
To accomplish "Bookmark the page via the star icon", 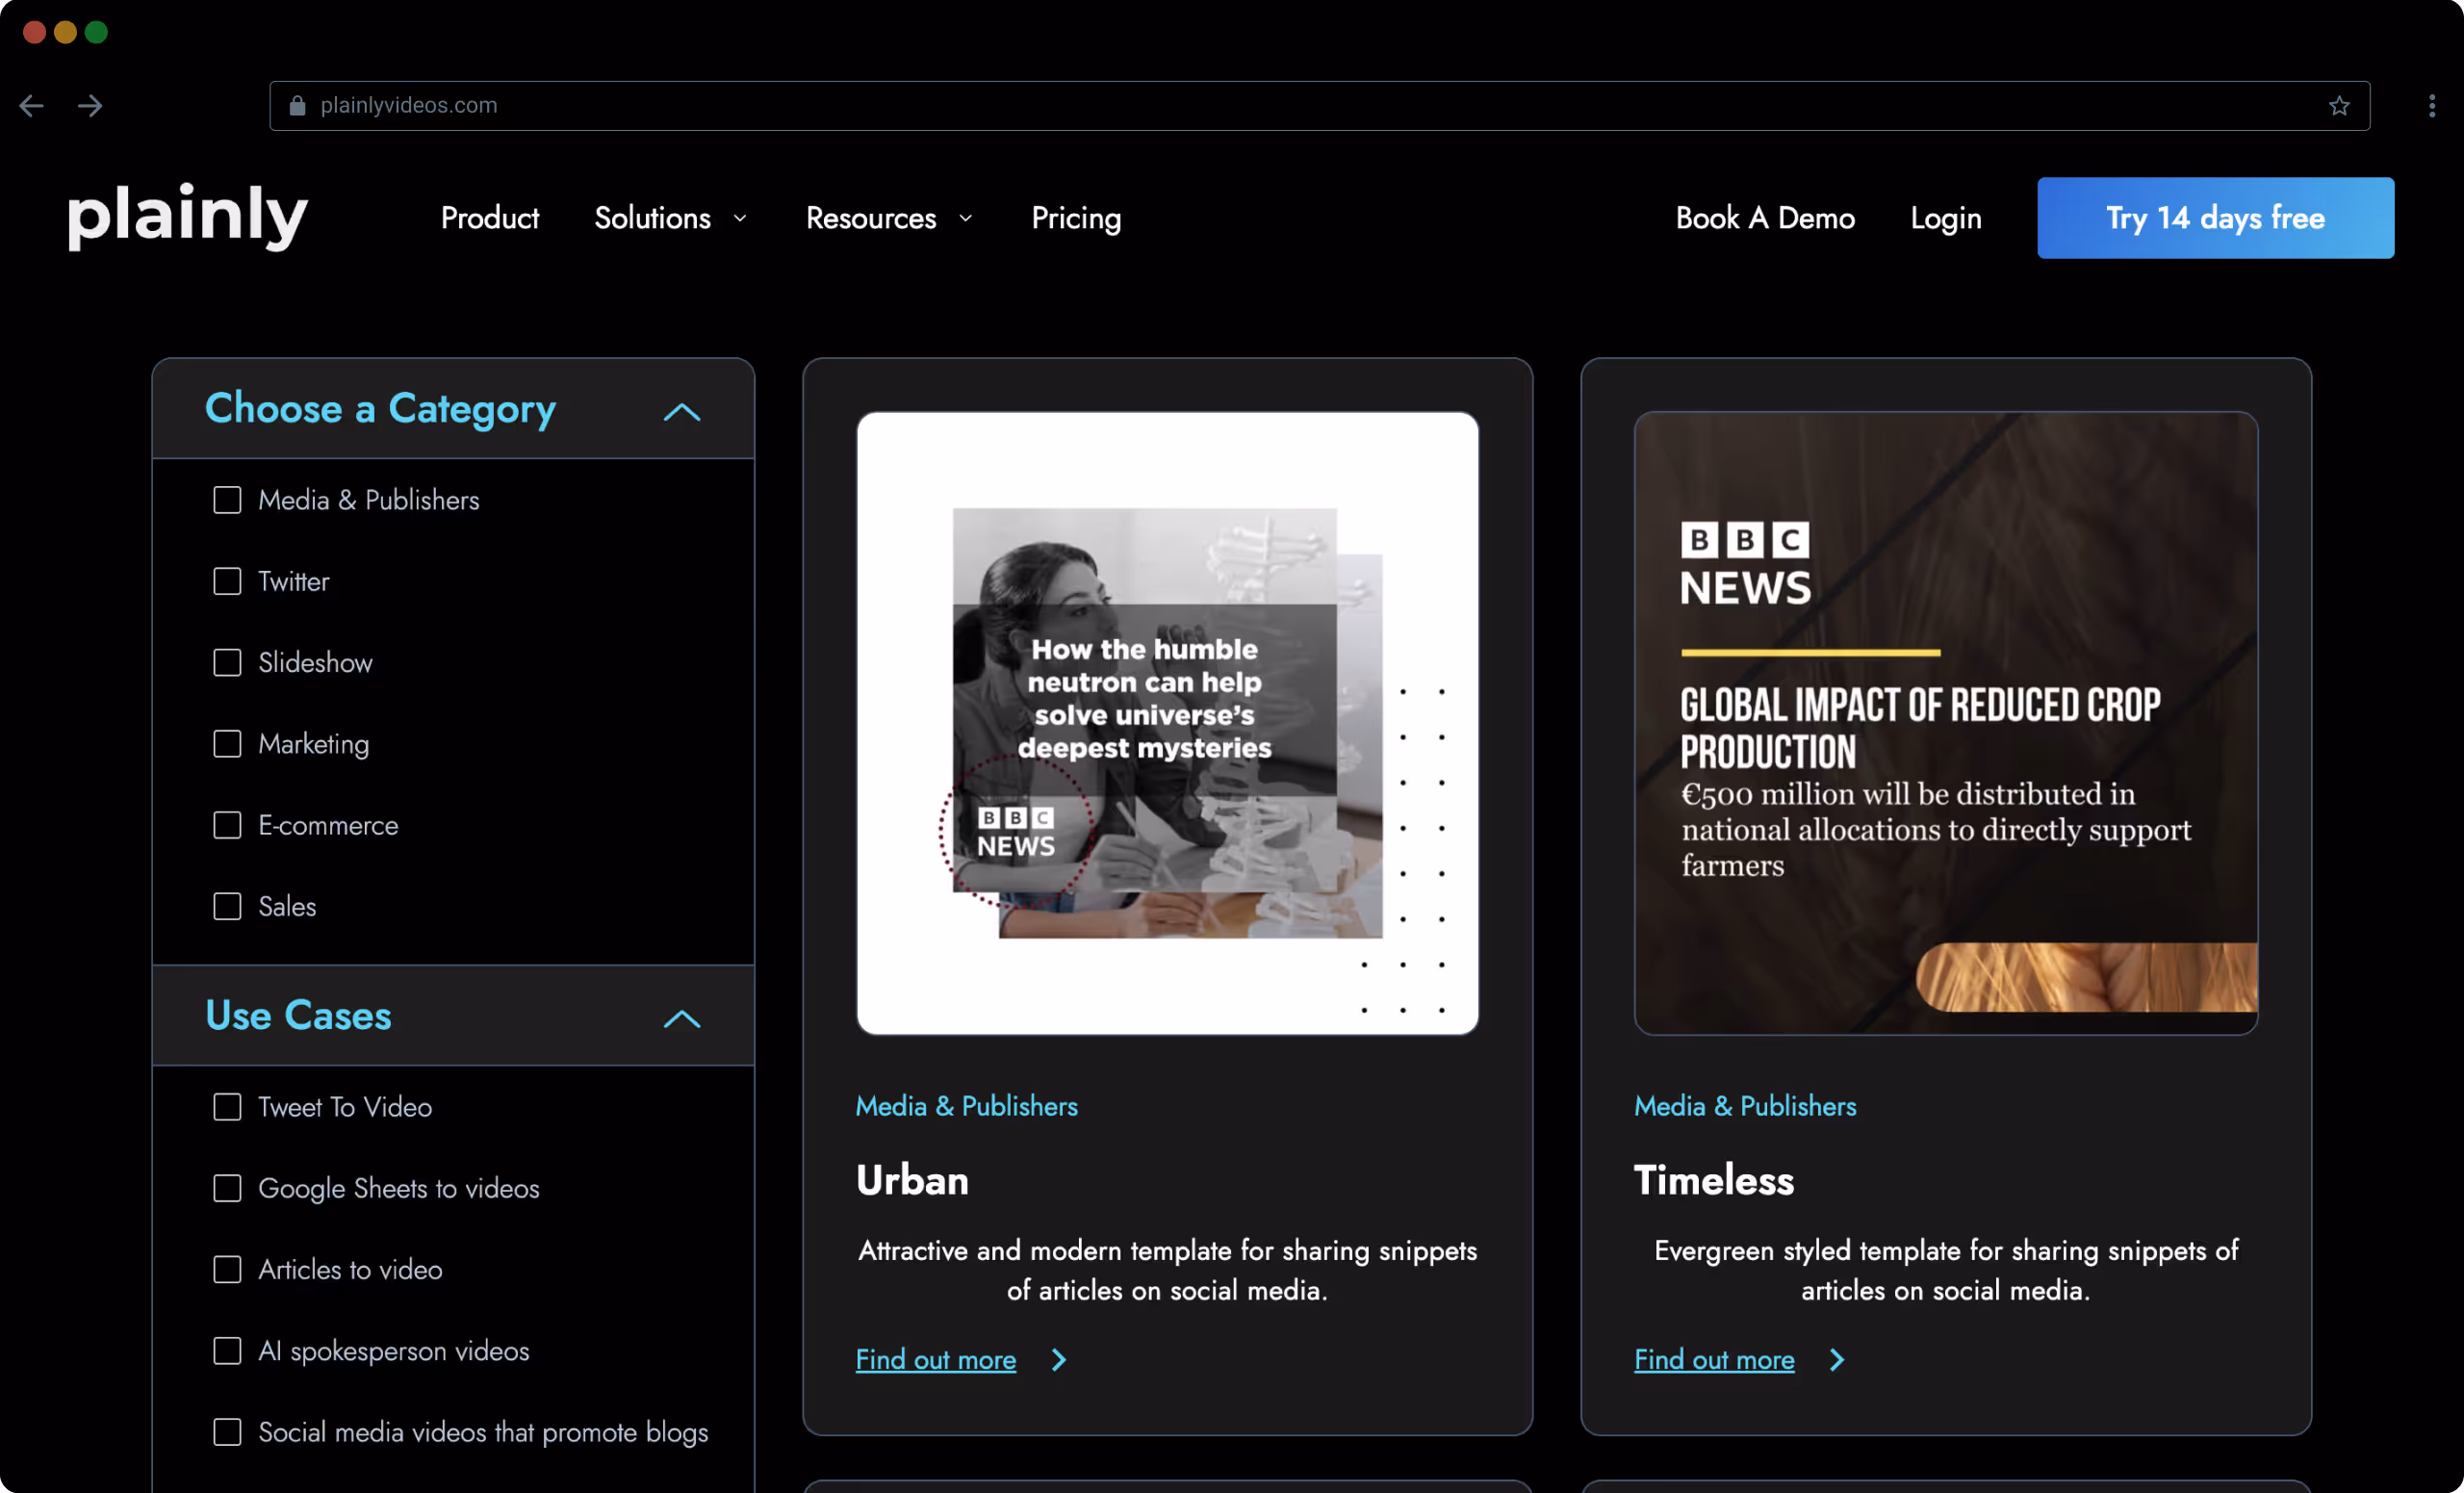I will click(x=2339, y=105).
